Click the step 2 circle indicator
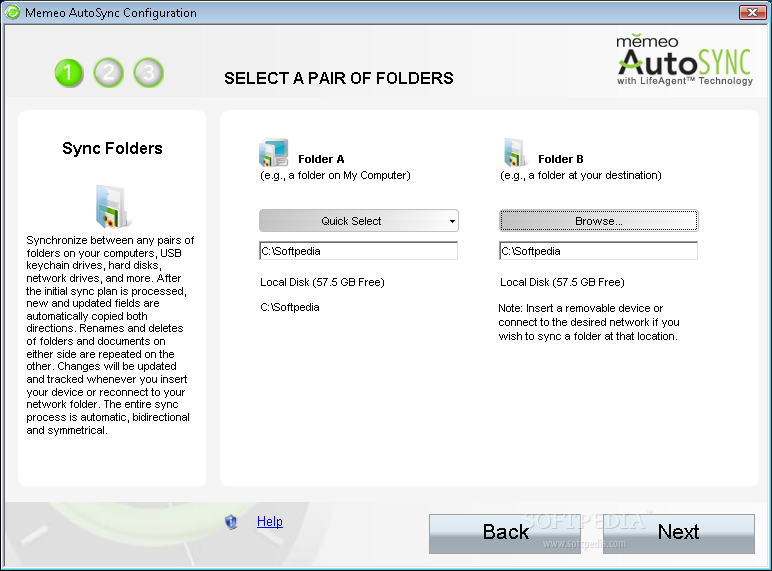This screenshot has width=772, height=571. point(108,73)
